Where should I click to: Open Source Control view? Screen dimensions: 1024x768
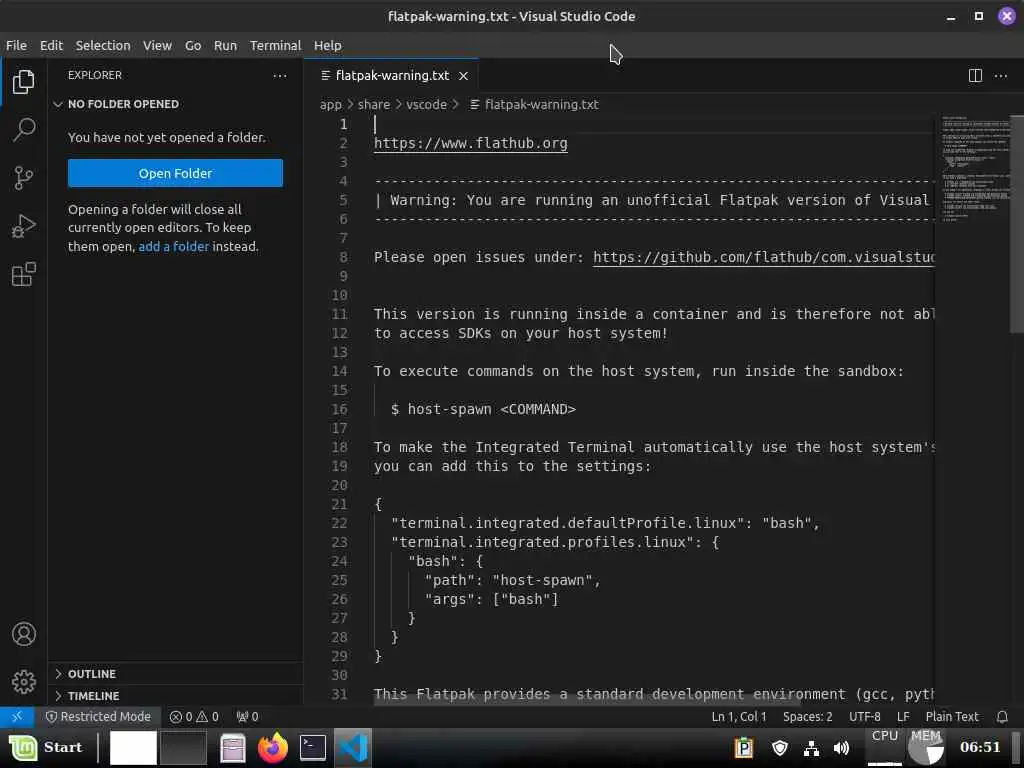pyautogui.click(x=24, y=178)
